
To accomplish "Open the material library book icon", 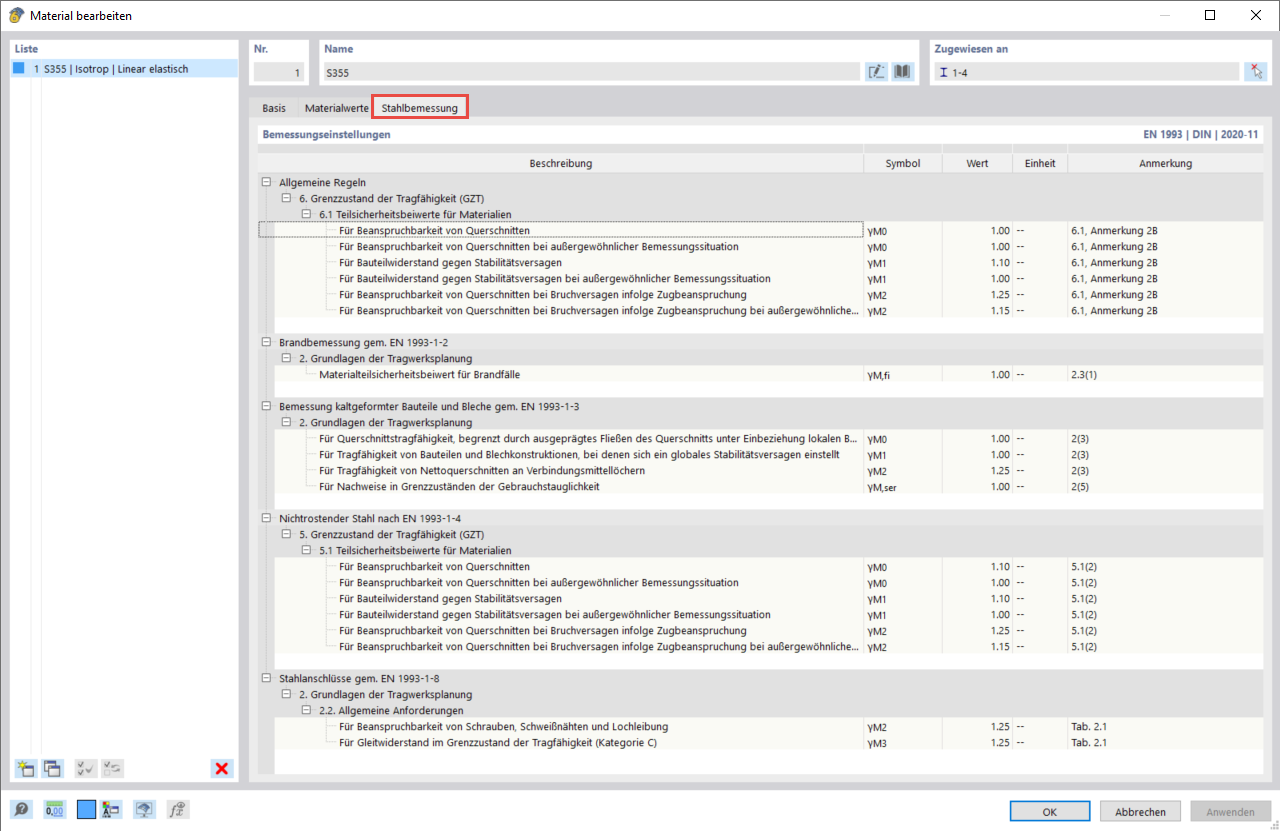I will tap(903, 72).
